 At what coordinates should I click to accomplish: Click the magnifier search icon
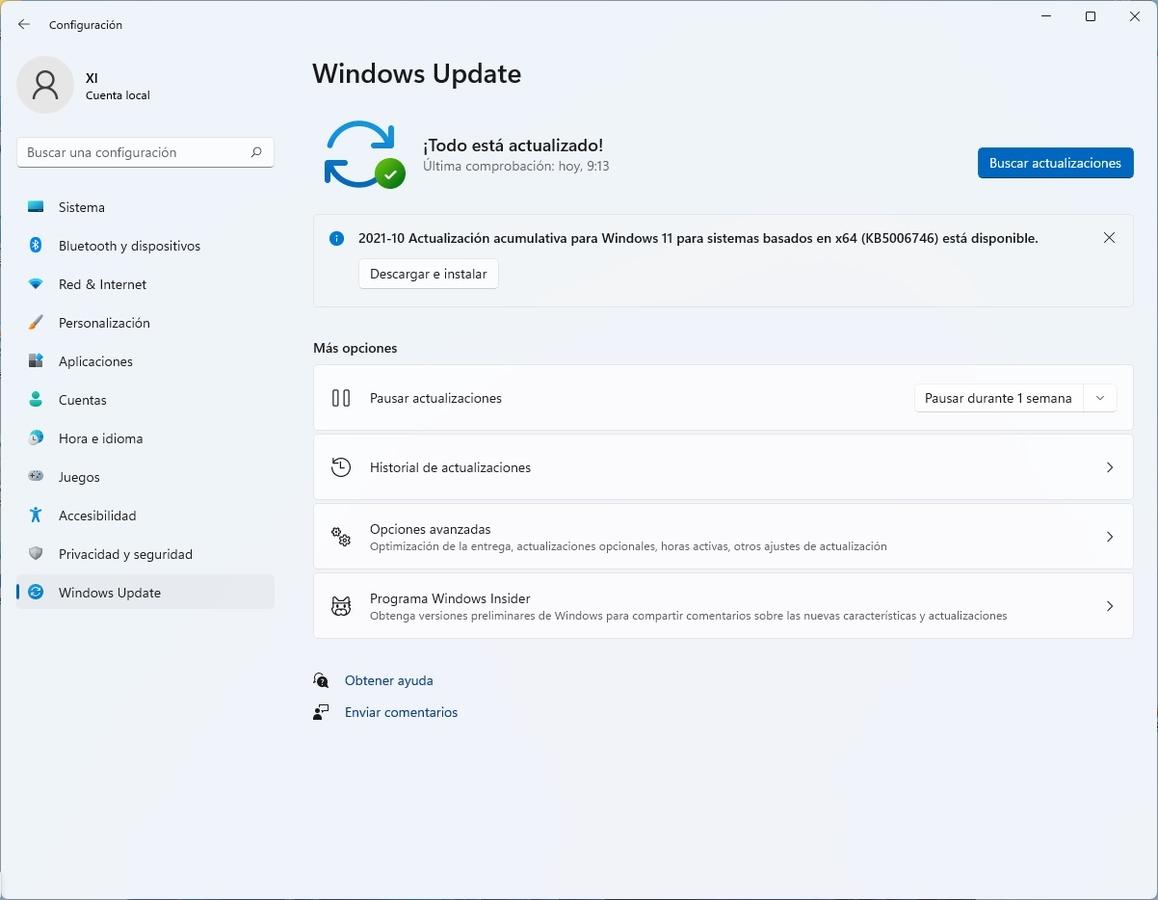pyautogui.click(x=256, y=152)
